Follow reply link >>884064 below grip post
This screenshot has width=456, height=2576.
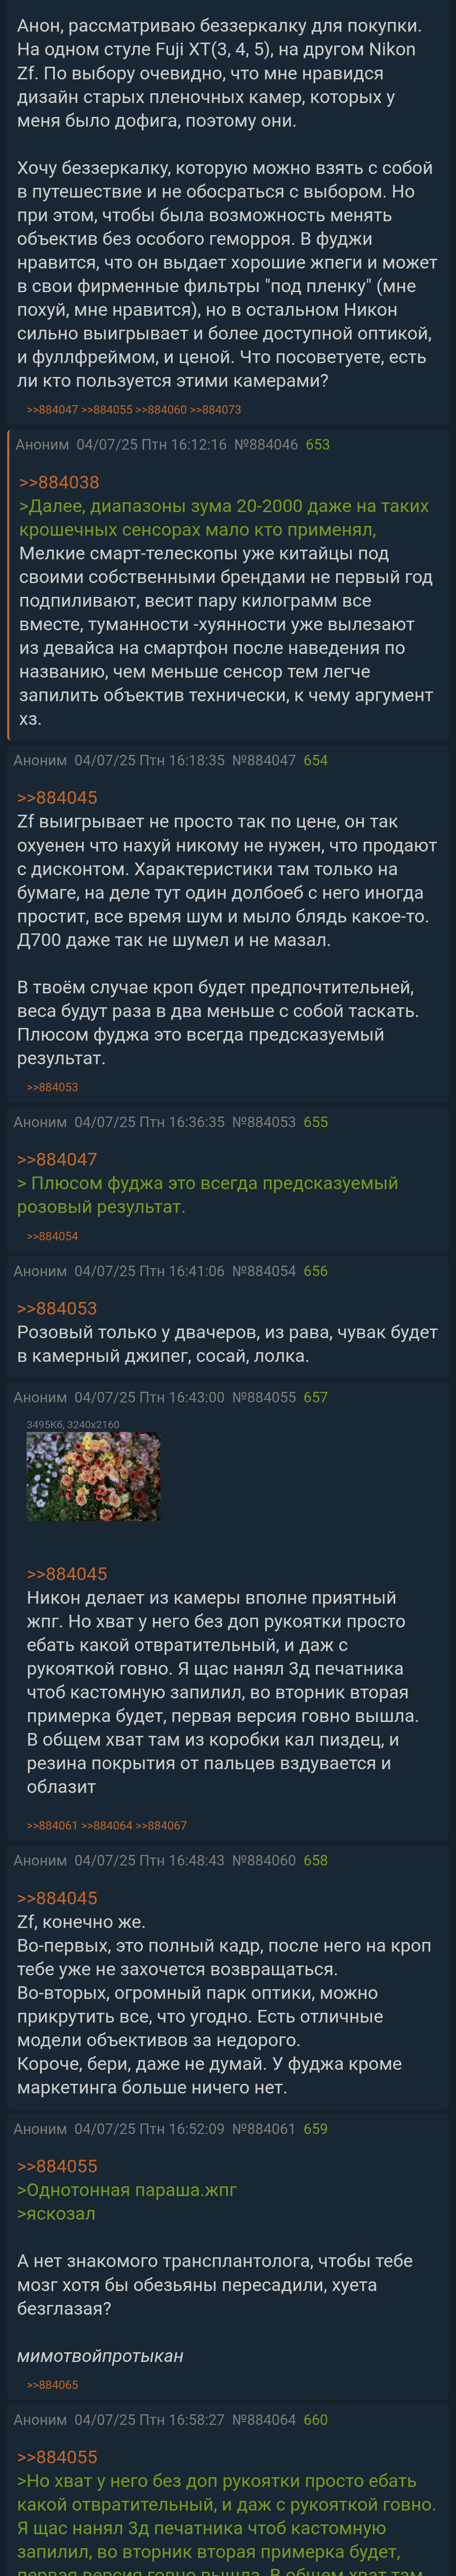(106, 1825)
